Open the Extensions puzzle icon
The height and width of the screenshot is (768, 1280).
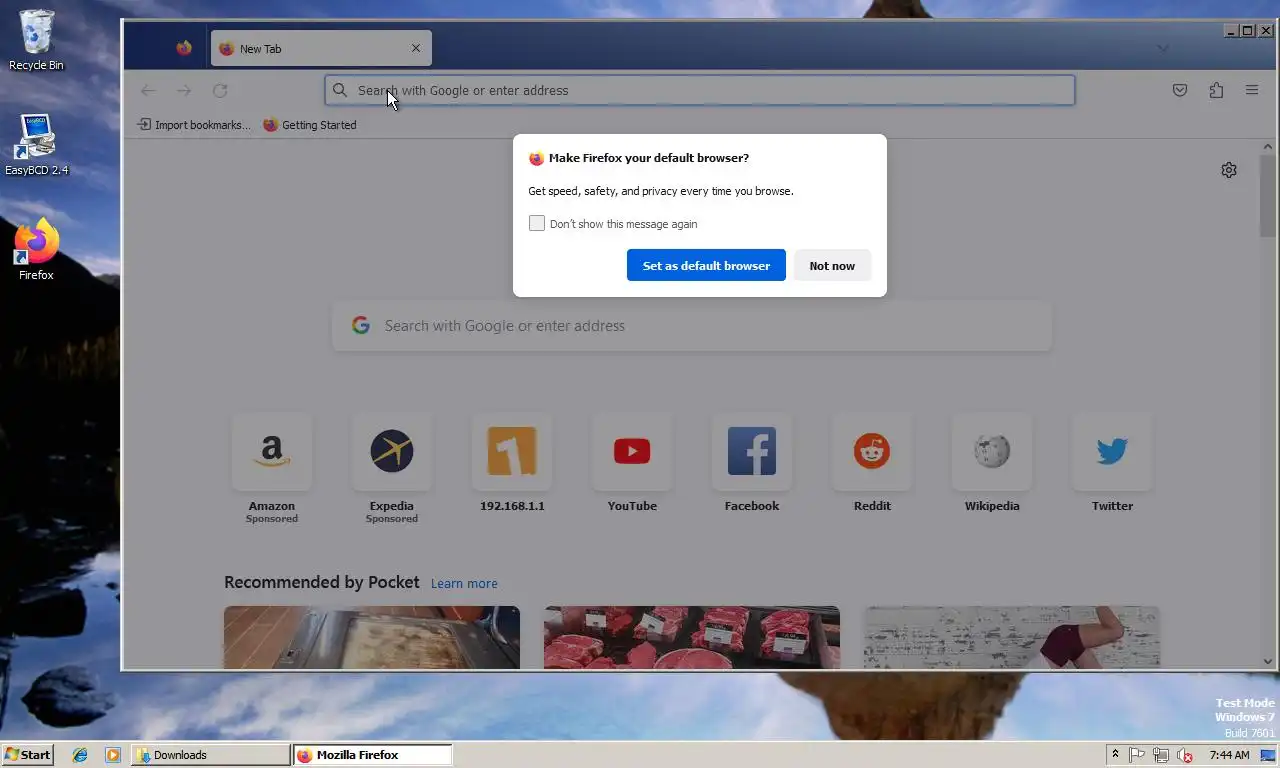click(1216, 90)
